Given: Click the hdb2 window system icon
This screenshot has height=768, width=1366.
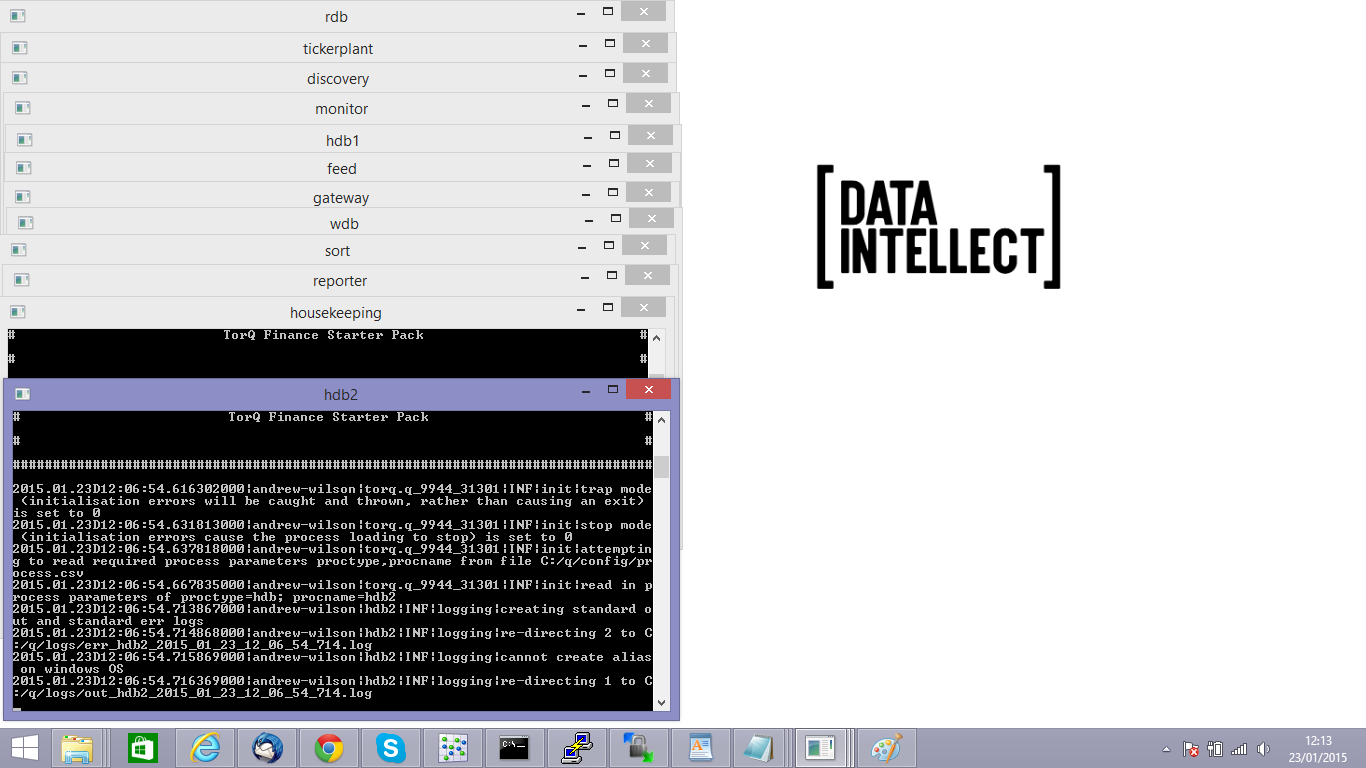Looking at the screenshot, I should coord(22,394).
